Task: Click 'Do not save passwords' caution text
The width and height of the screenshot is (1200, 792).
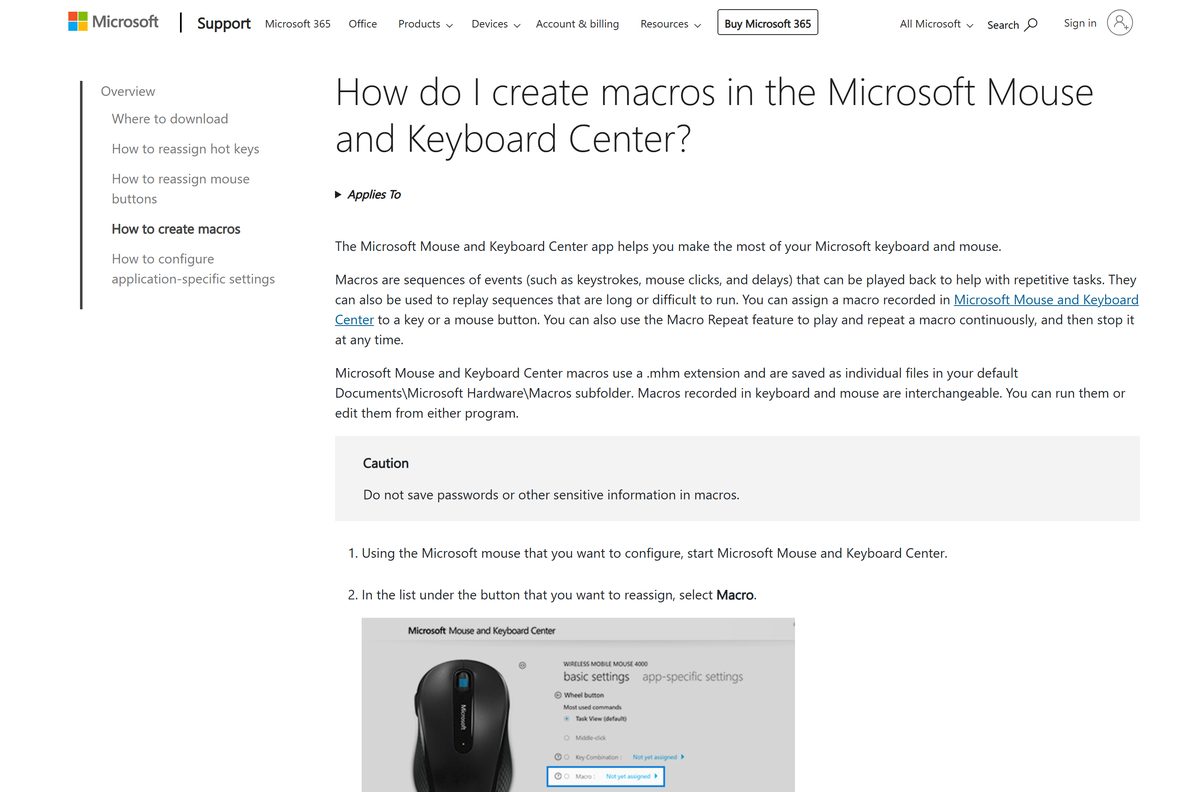Action: coord(551,494)
